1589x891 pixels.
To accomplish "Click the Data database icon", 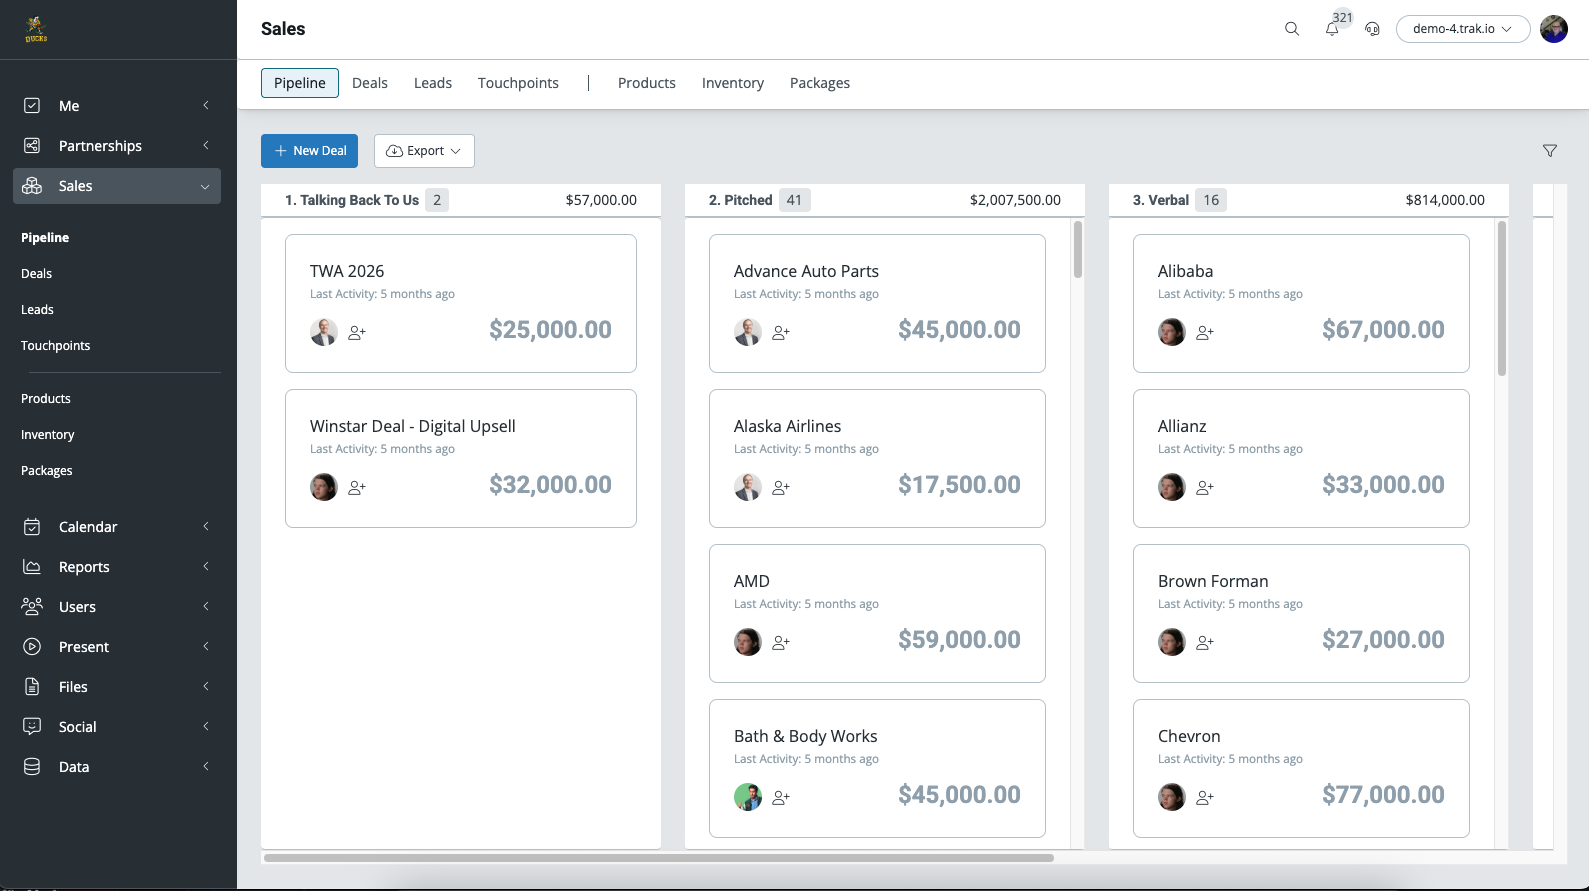I will [x=32, y=767].
